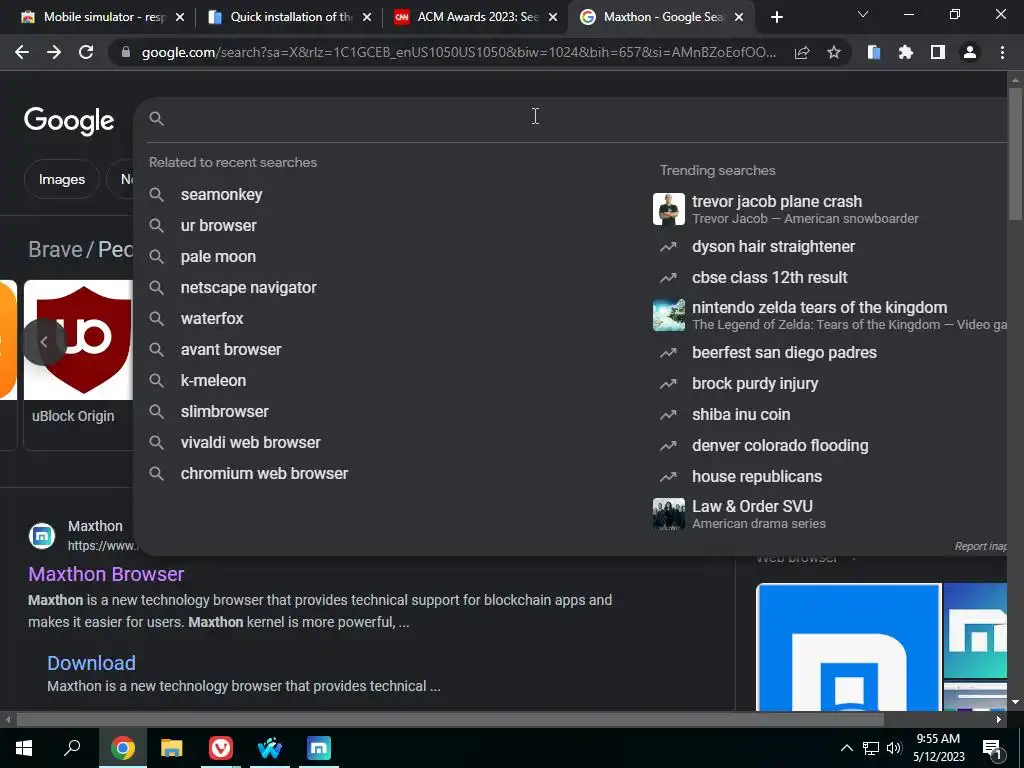The height and width of the screenshot is (768, 1024).
Task: Expand the tab search chevron in title bar
Action: point(863,14)
